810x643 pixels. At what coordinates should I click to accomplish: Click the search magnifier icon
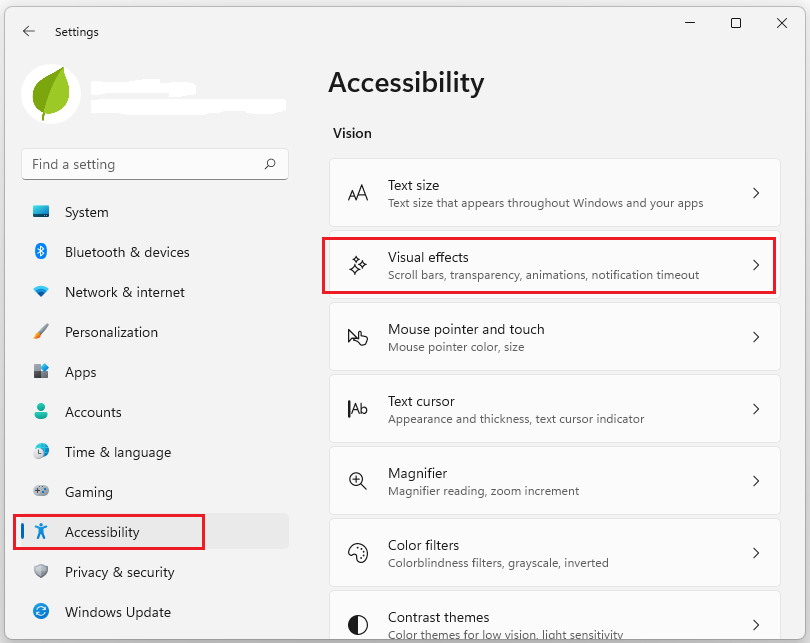(270, 164)
